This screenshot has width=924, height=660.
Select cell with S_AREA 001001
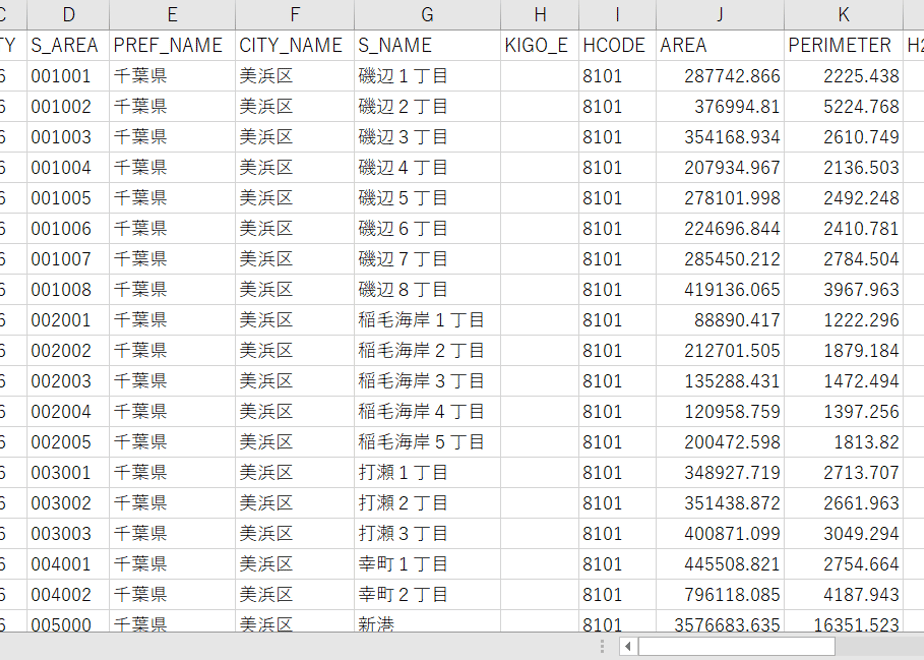click(68, 76)
